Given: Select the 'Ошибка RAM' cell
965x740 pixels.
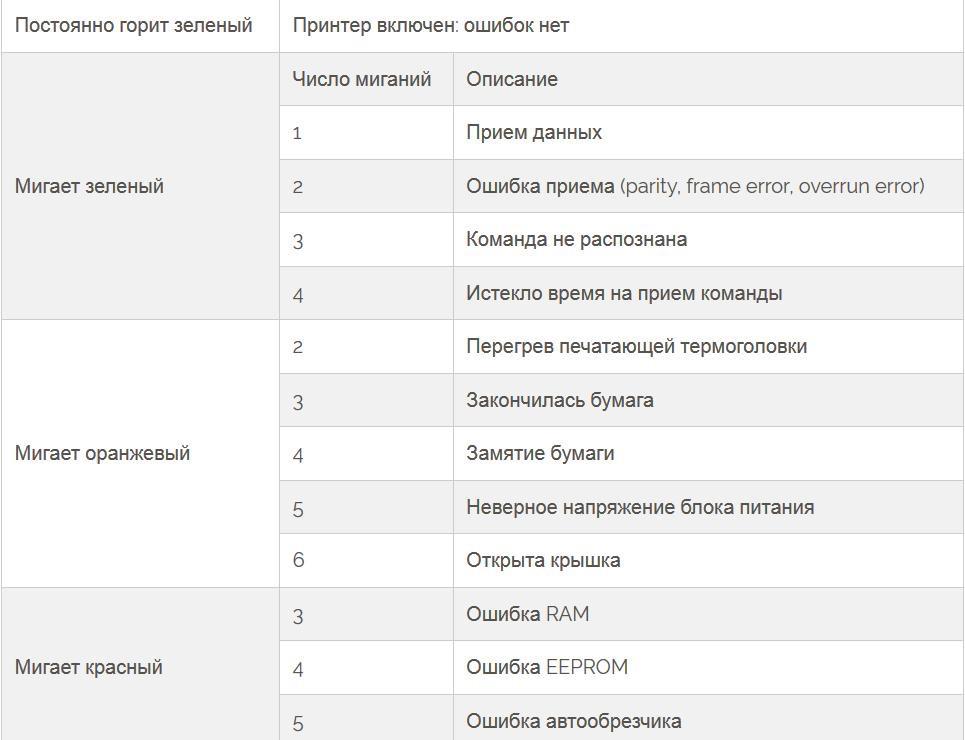Looking at the screenshot, I should tap(708, 614).
